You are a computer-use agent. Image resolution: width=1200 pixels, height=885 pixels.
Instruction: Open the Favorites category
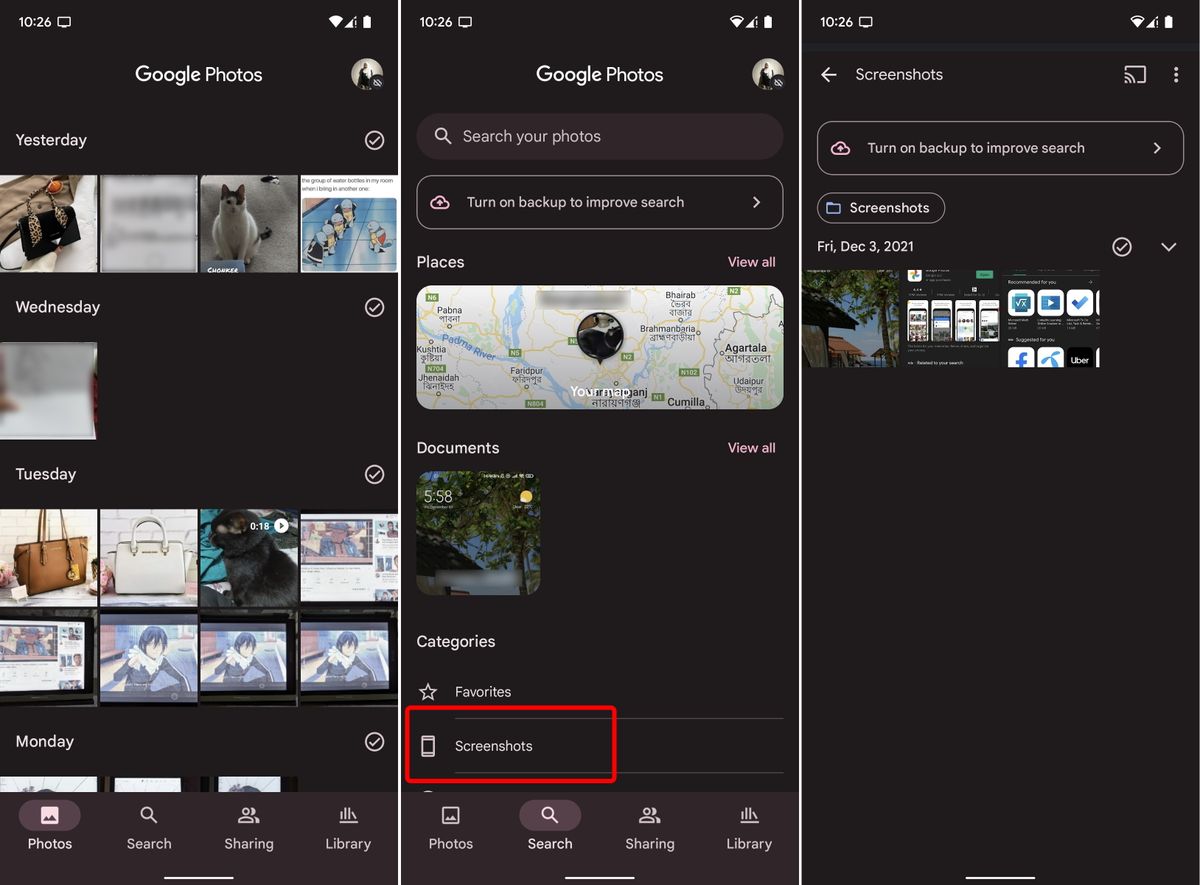click(482, 691)
